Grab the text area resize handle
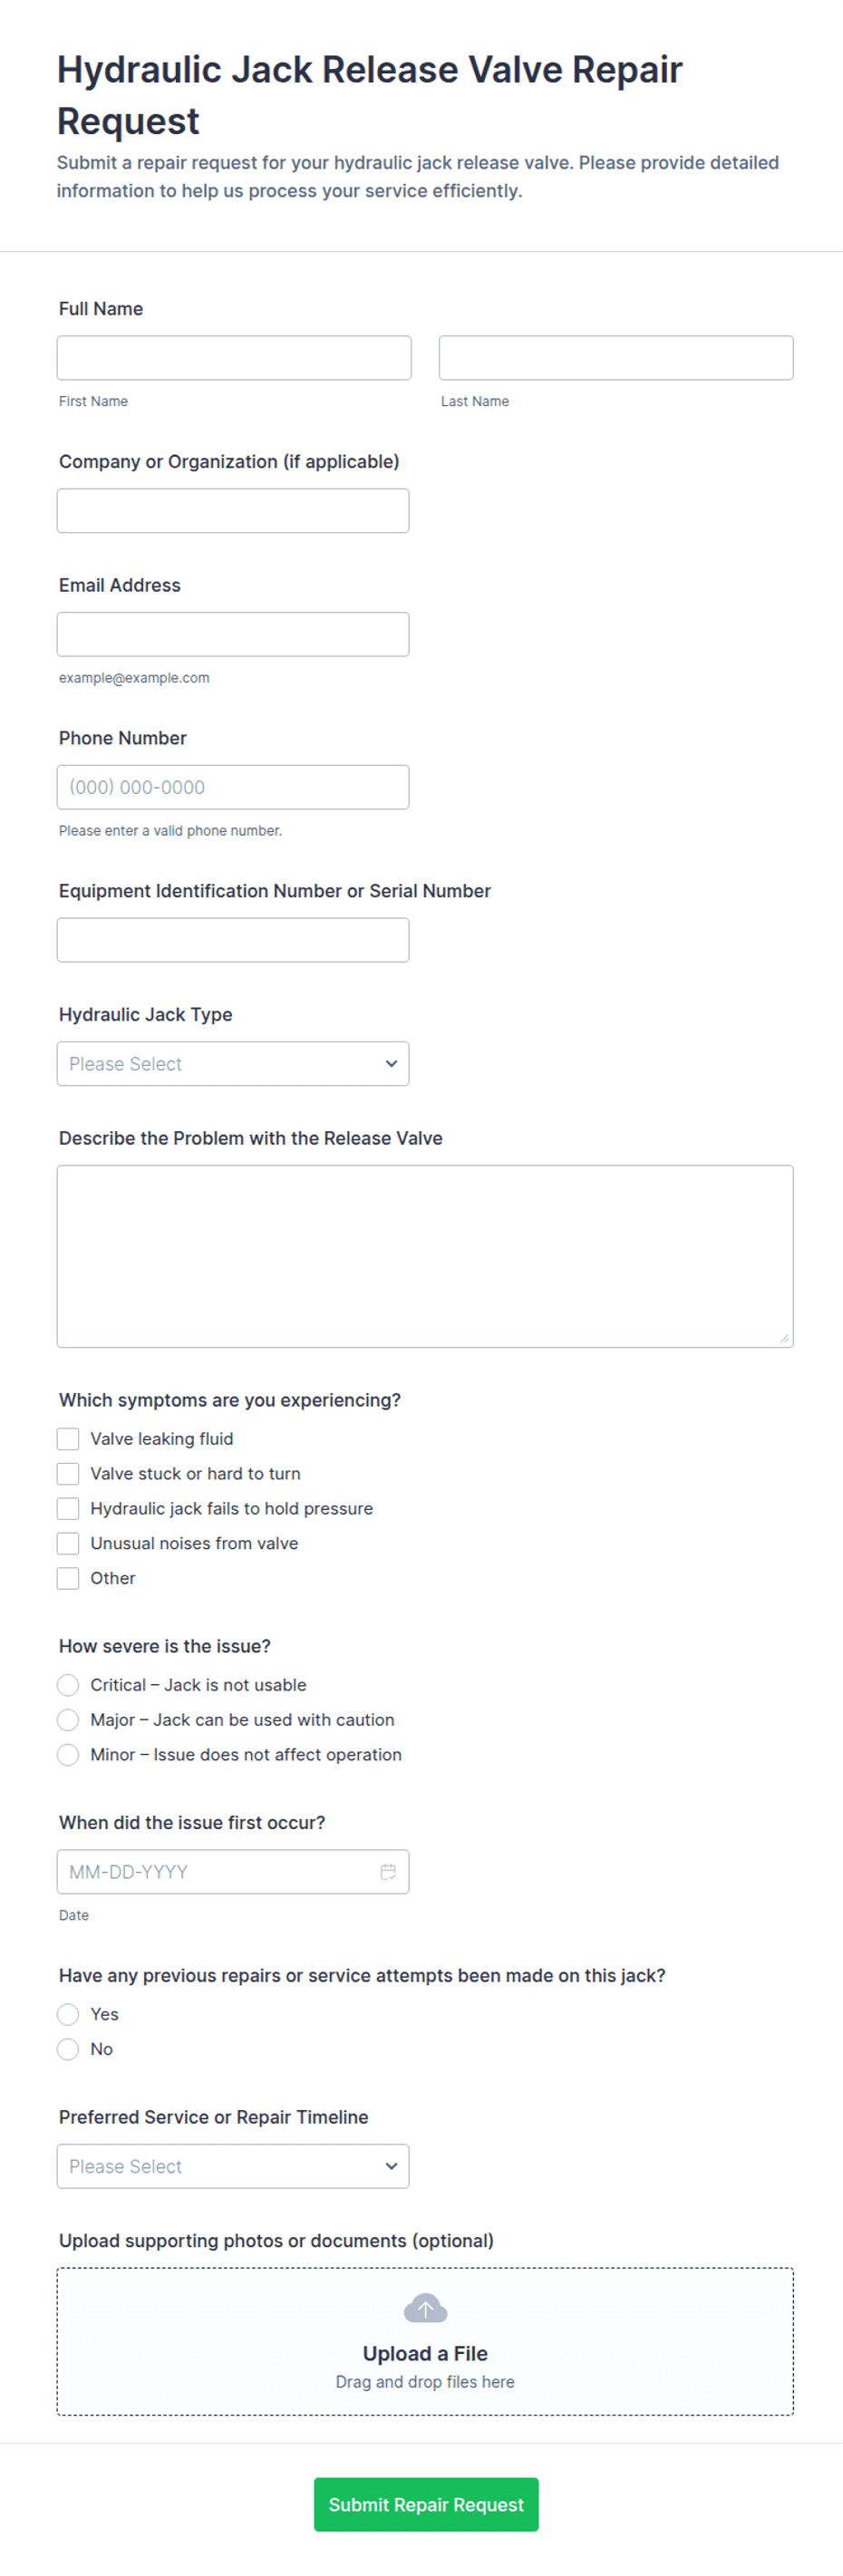Viewport: 843px width, 2576px height. (784, 1338)
